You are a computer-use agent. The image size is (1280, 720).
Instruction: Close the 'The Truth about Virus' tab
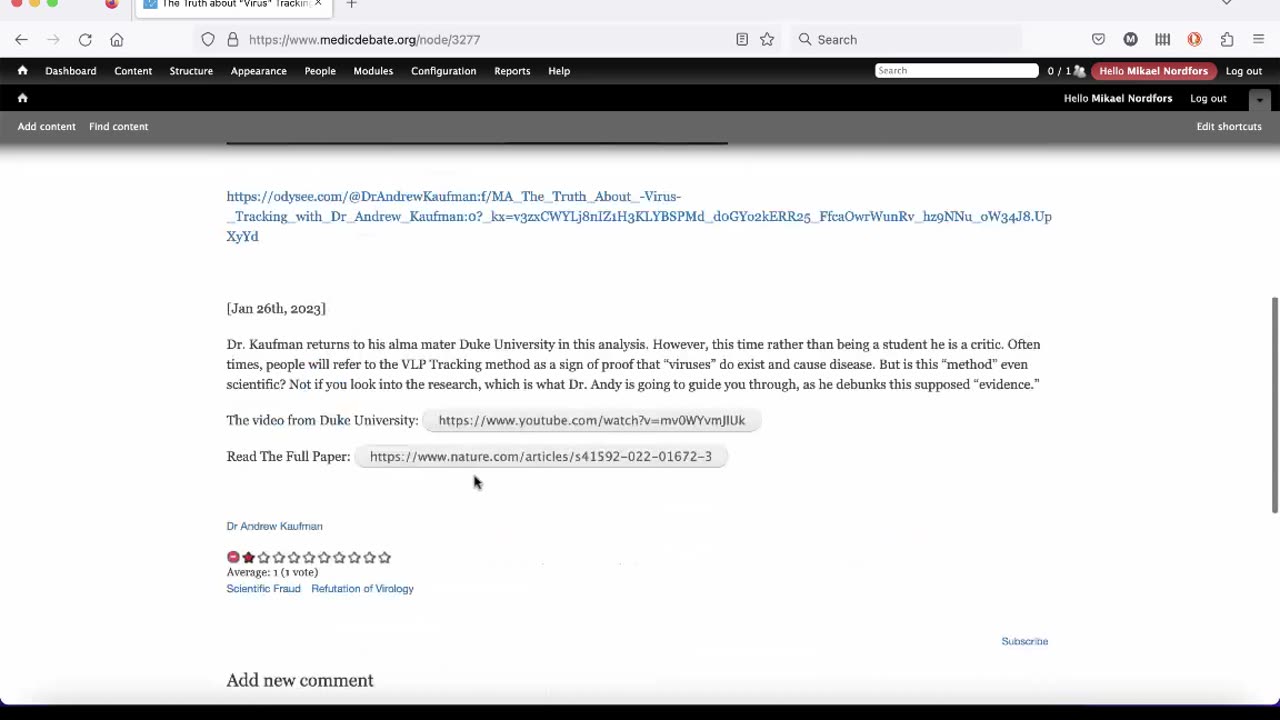tap(318, 4)
